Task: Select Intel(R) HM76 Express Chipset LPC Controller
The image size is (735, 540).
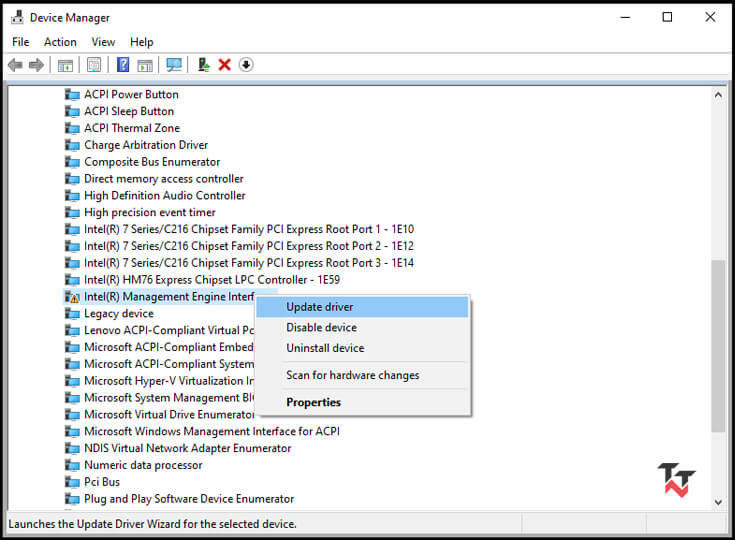Action: (x=212, y=280)
